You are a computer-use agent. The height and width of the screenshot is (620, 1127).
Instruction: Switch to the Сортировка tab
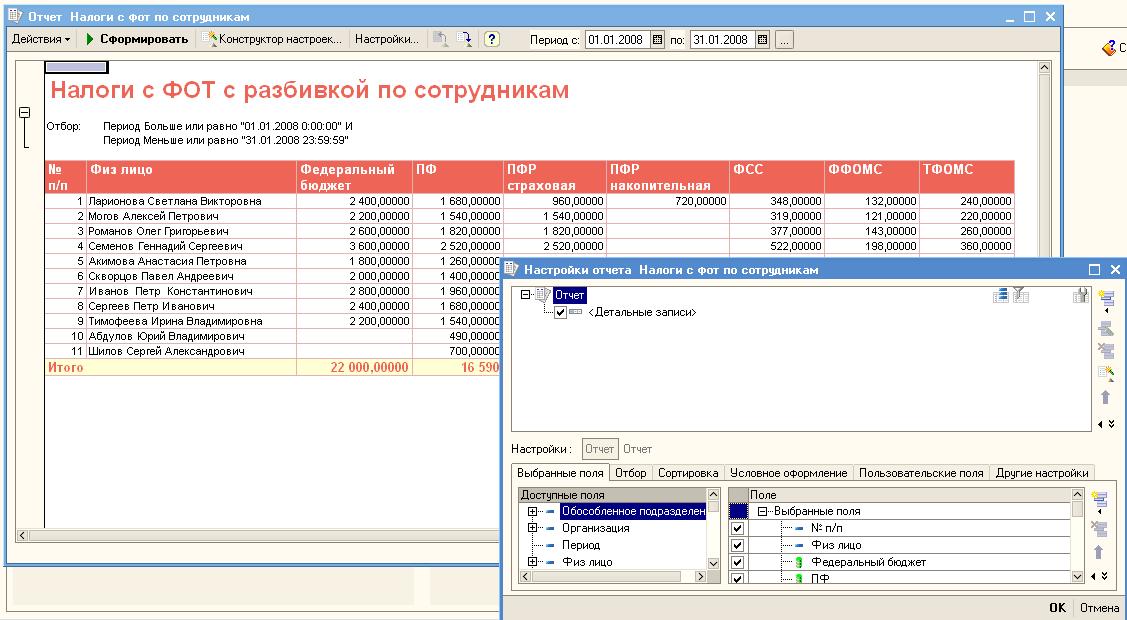pos(687,471)
